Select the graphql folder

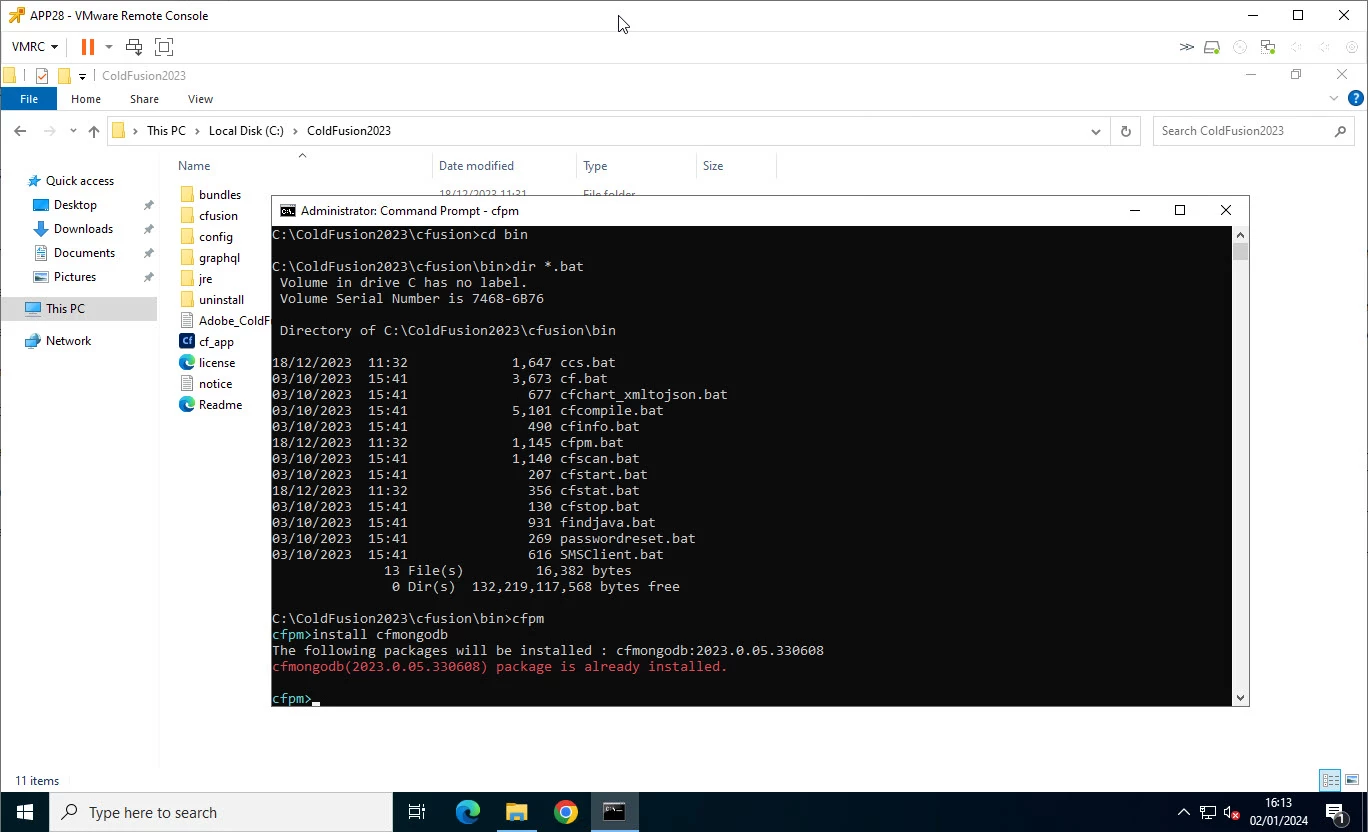219,258
